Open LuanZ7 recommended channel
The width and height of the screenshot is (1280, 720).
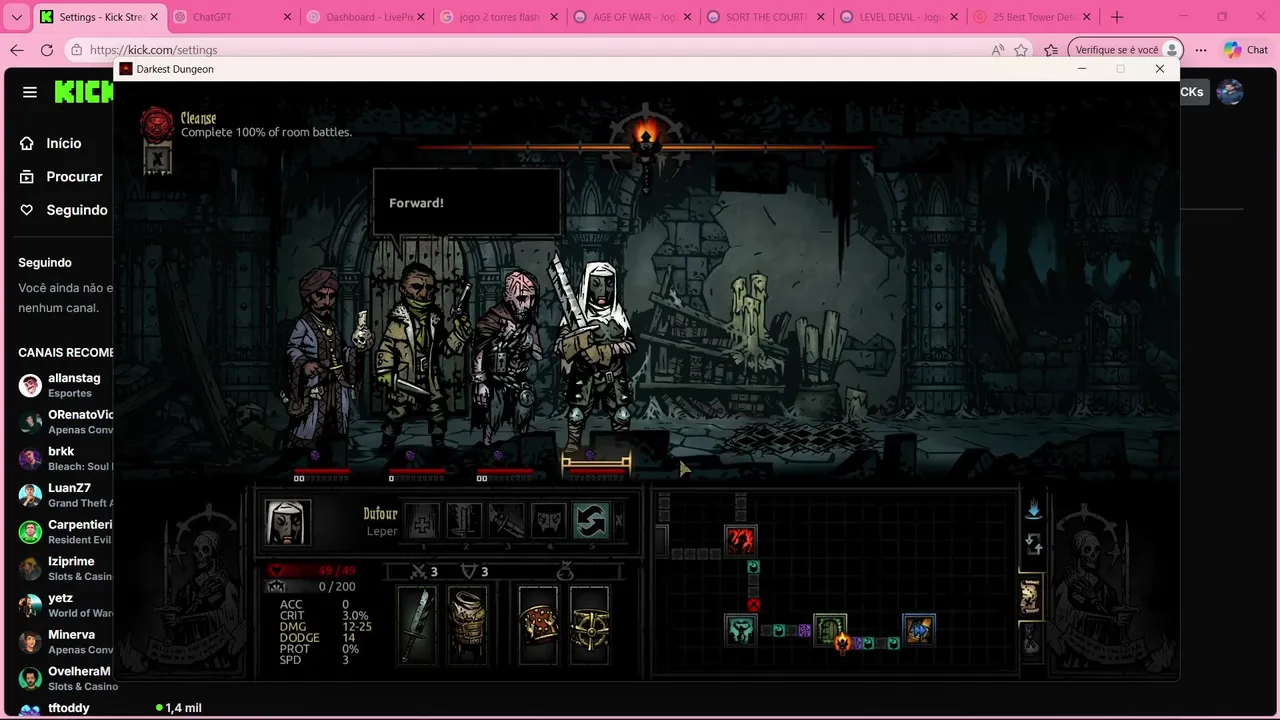click(62, 495)
